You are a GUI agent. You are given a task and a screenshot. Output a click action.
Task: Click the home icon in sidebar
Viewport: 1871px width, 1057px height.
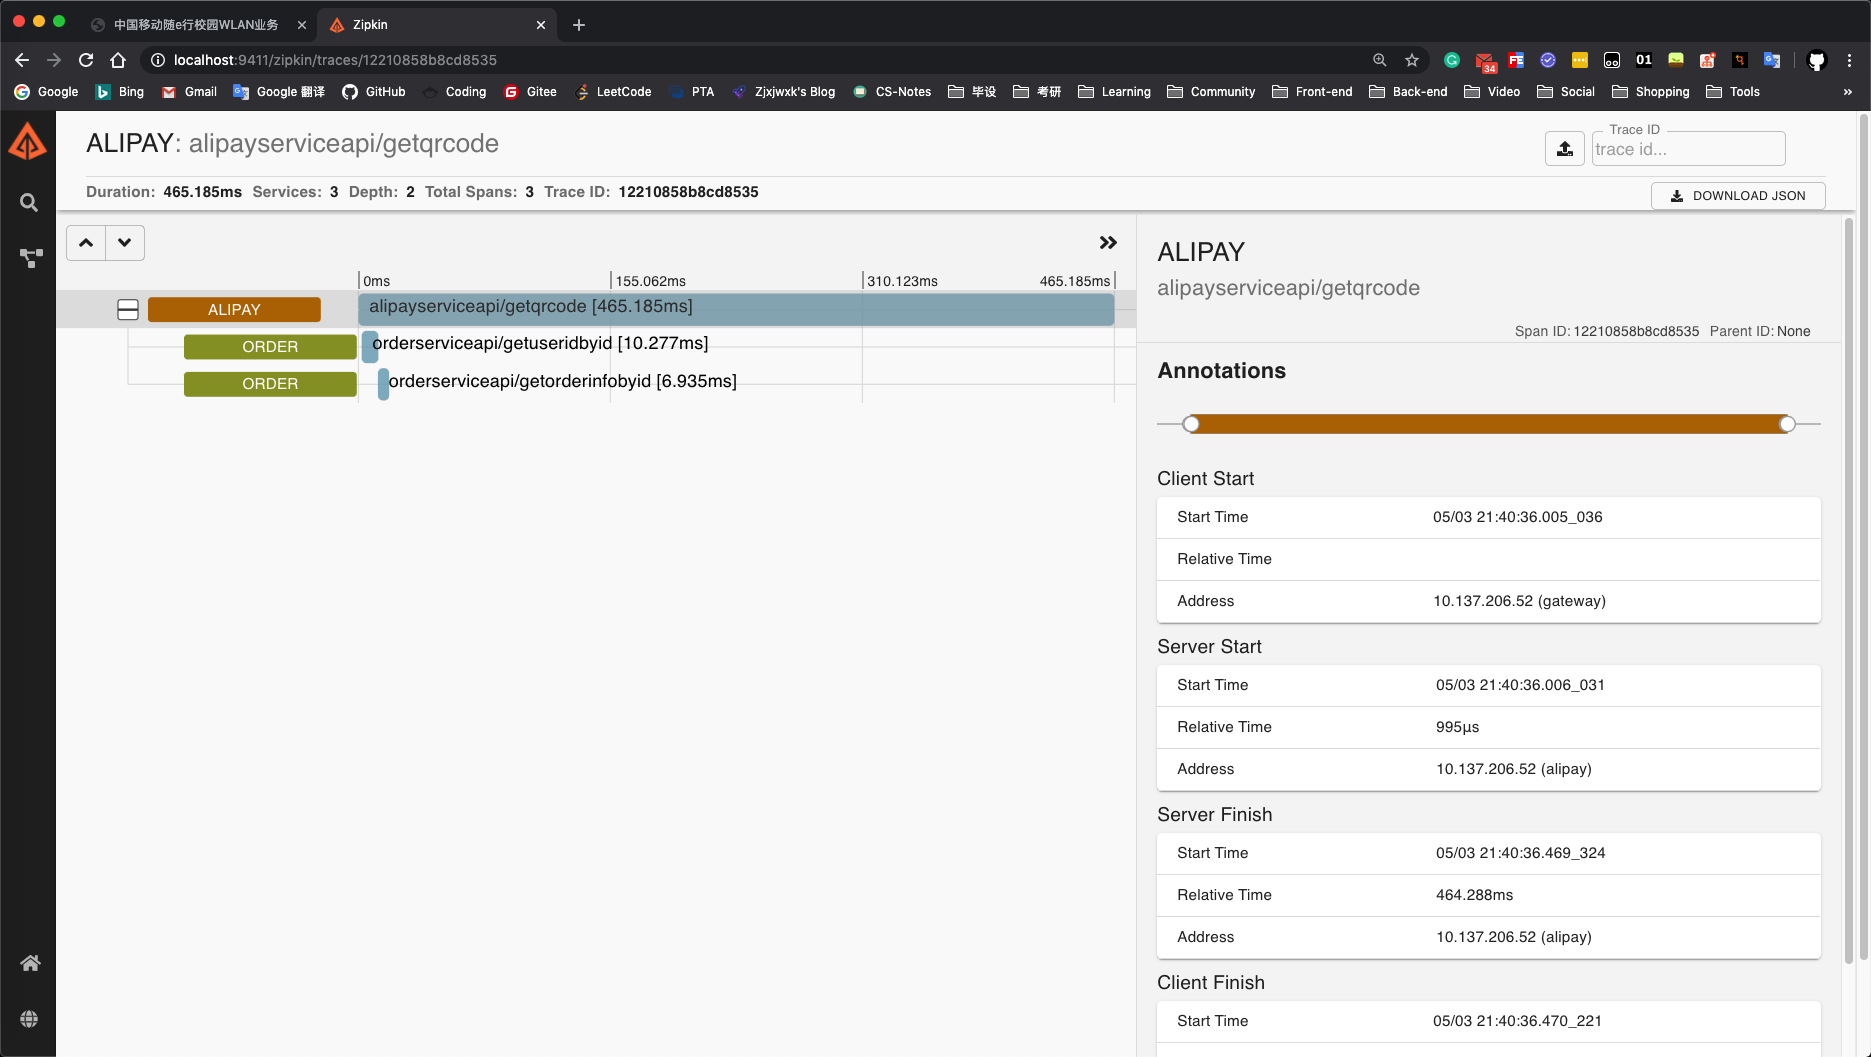30,963
